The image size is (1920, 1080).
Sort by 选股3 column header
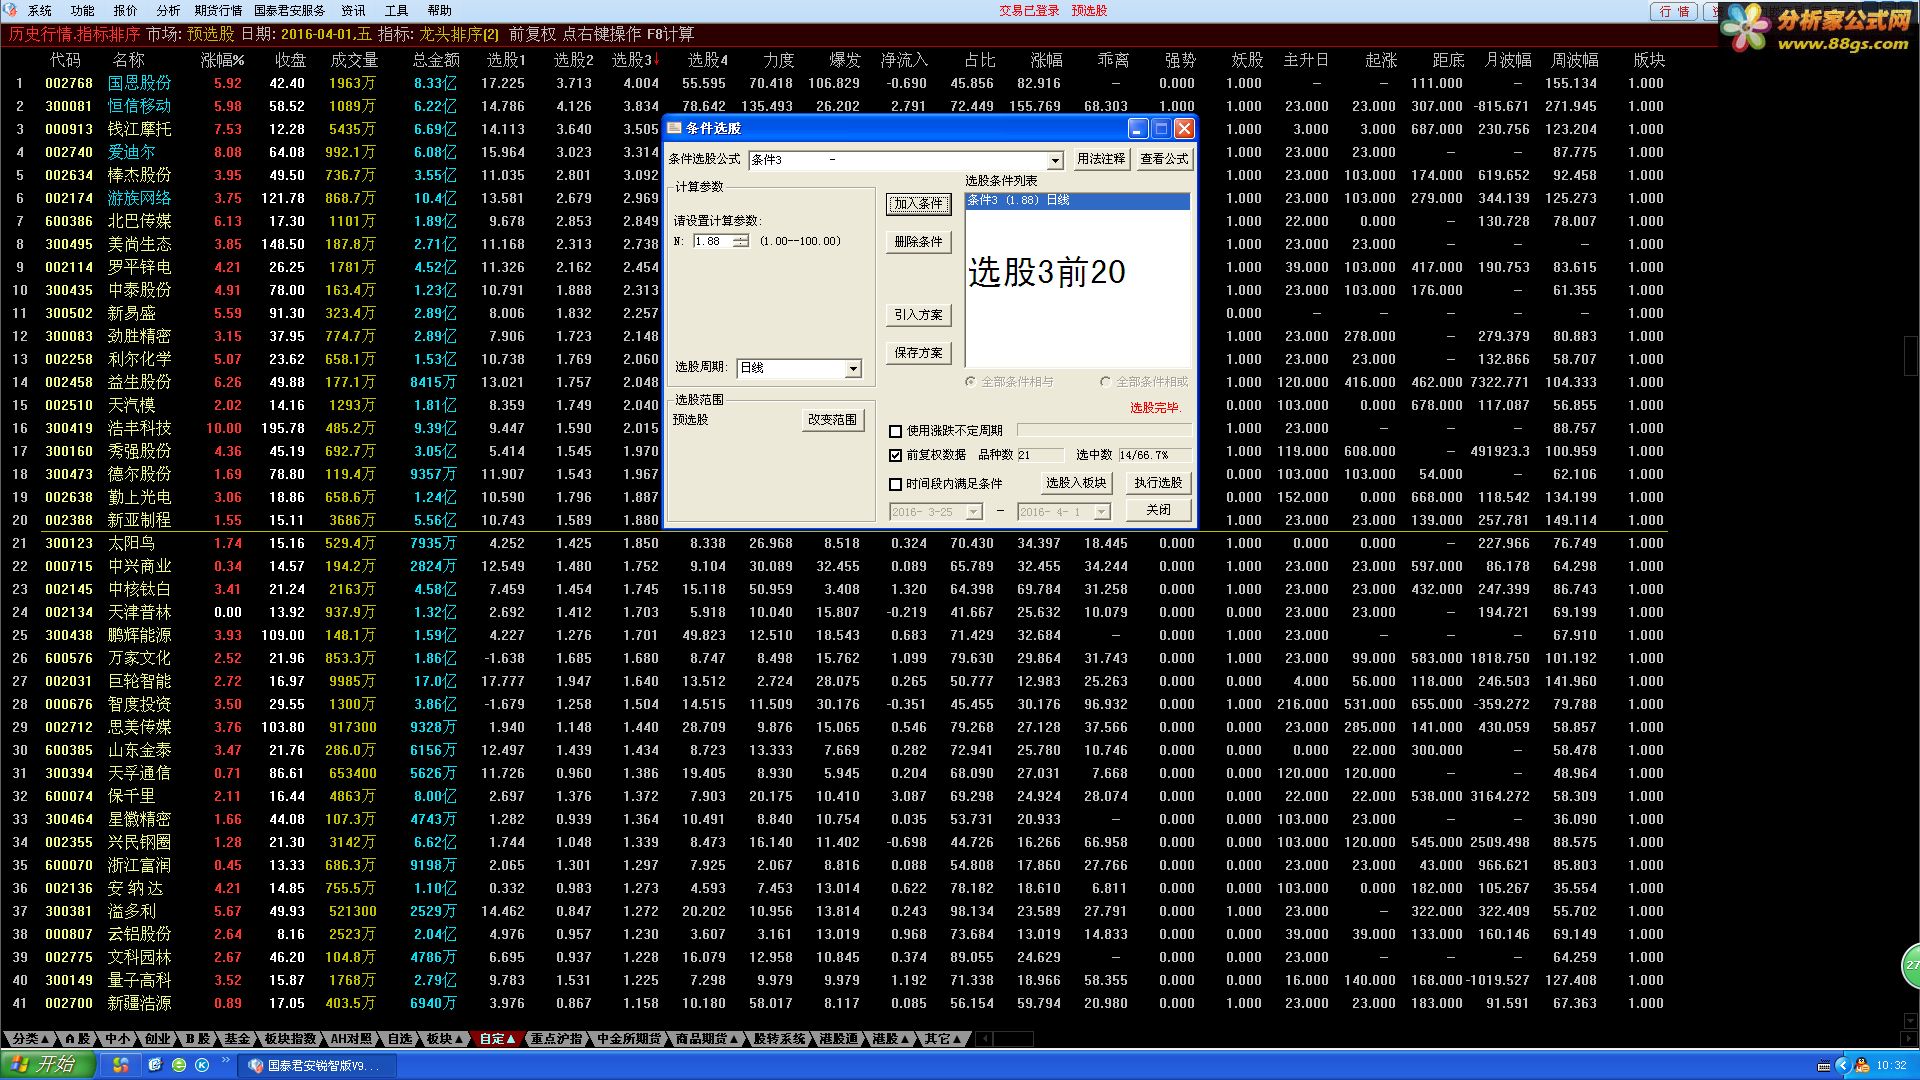coord(634,60)
